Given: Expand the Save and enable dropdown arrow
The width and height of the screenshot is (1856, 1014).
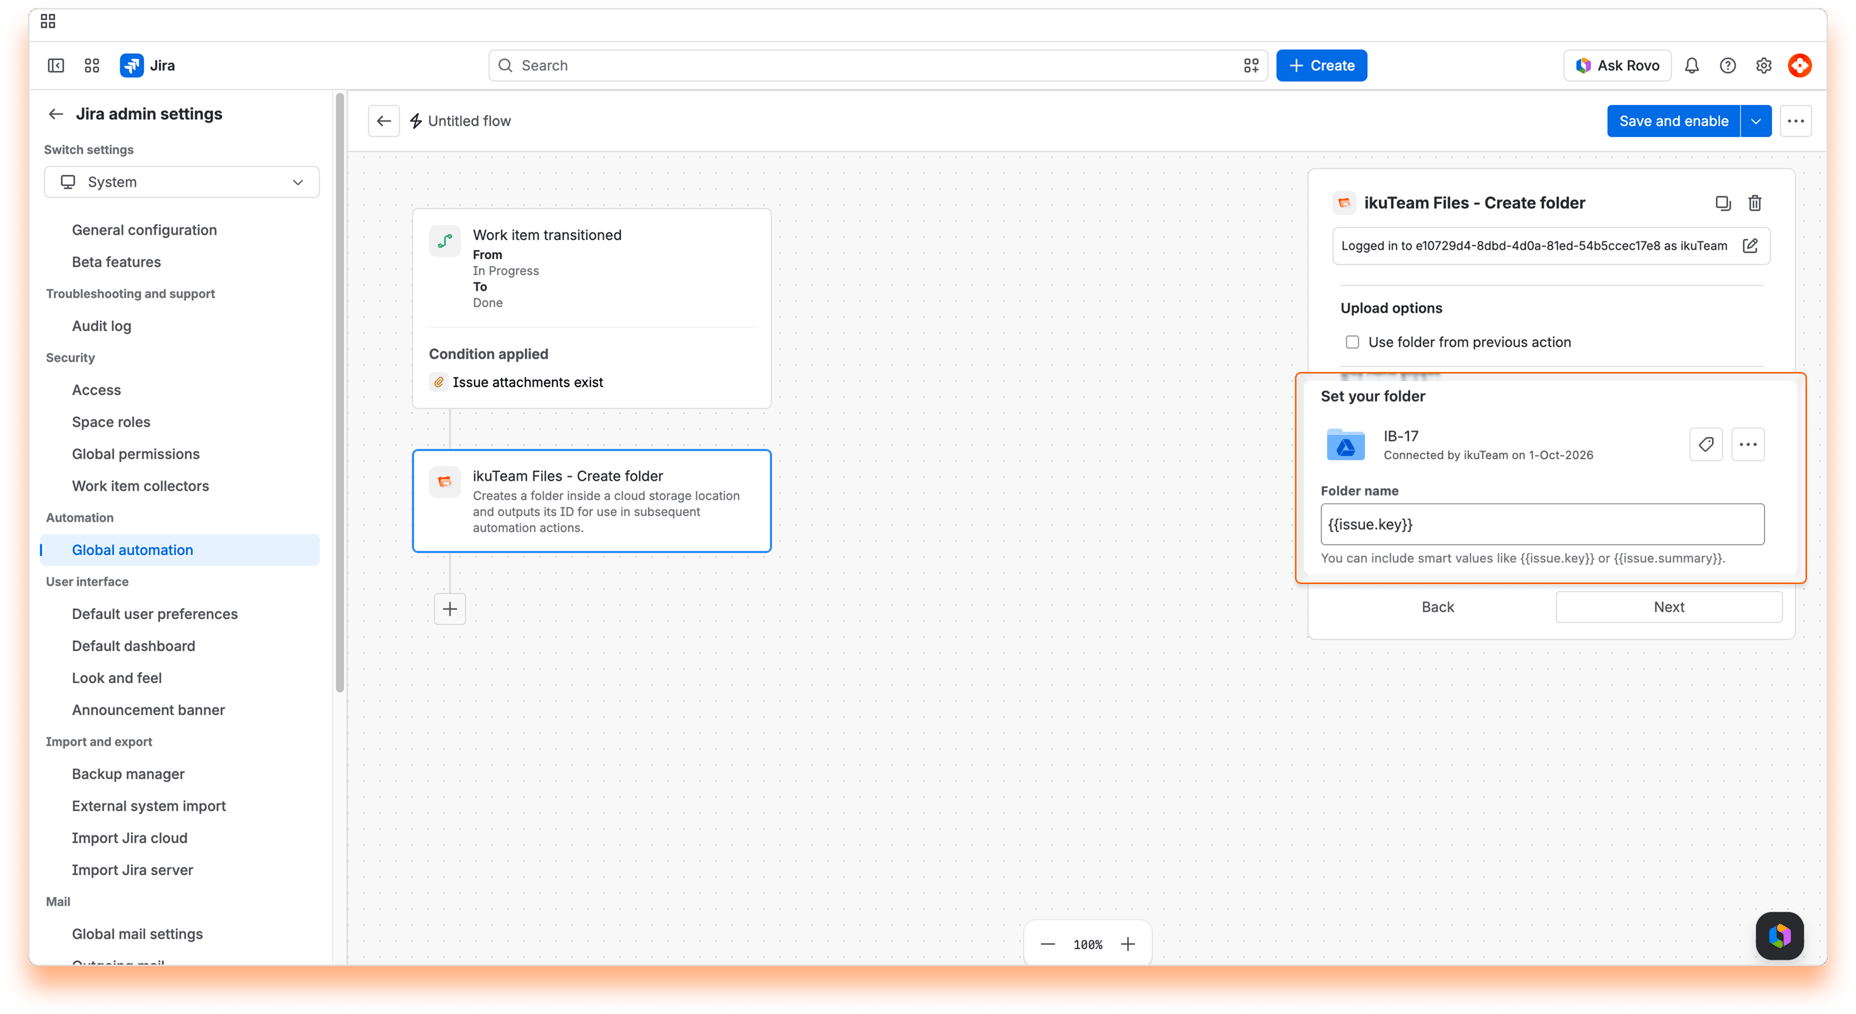Looking at the screenshot, I should [1756, 121].
